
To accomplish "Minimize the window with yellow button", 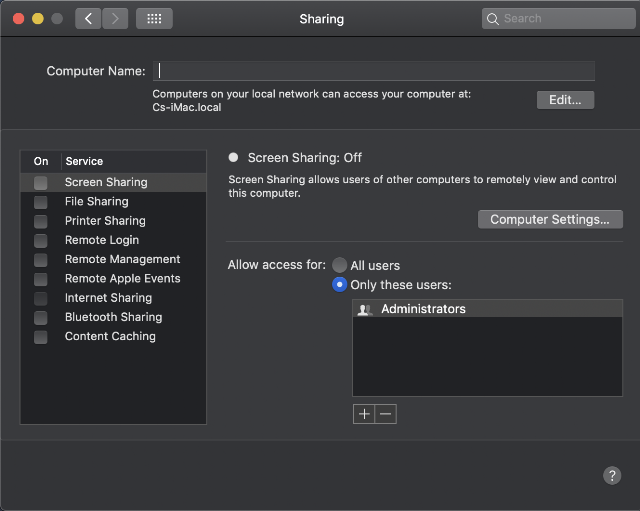I will pyautogui.click(x=38, y=19).
